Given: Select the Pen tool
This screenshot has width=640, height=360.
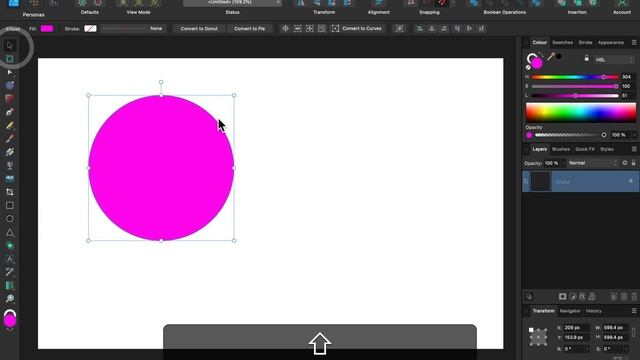Looking at the screenshot, I should [10, 112].
